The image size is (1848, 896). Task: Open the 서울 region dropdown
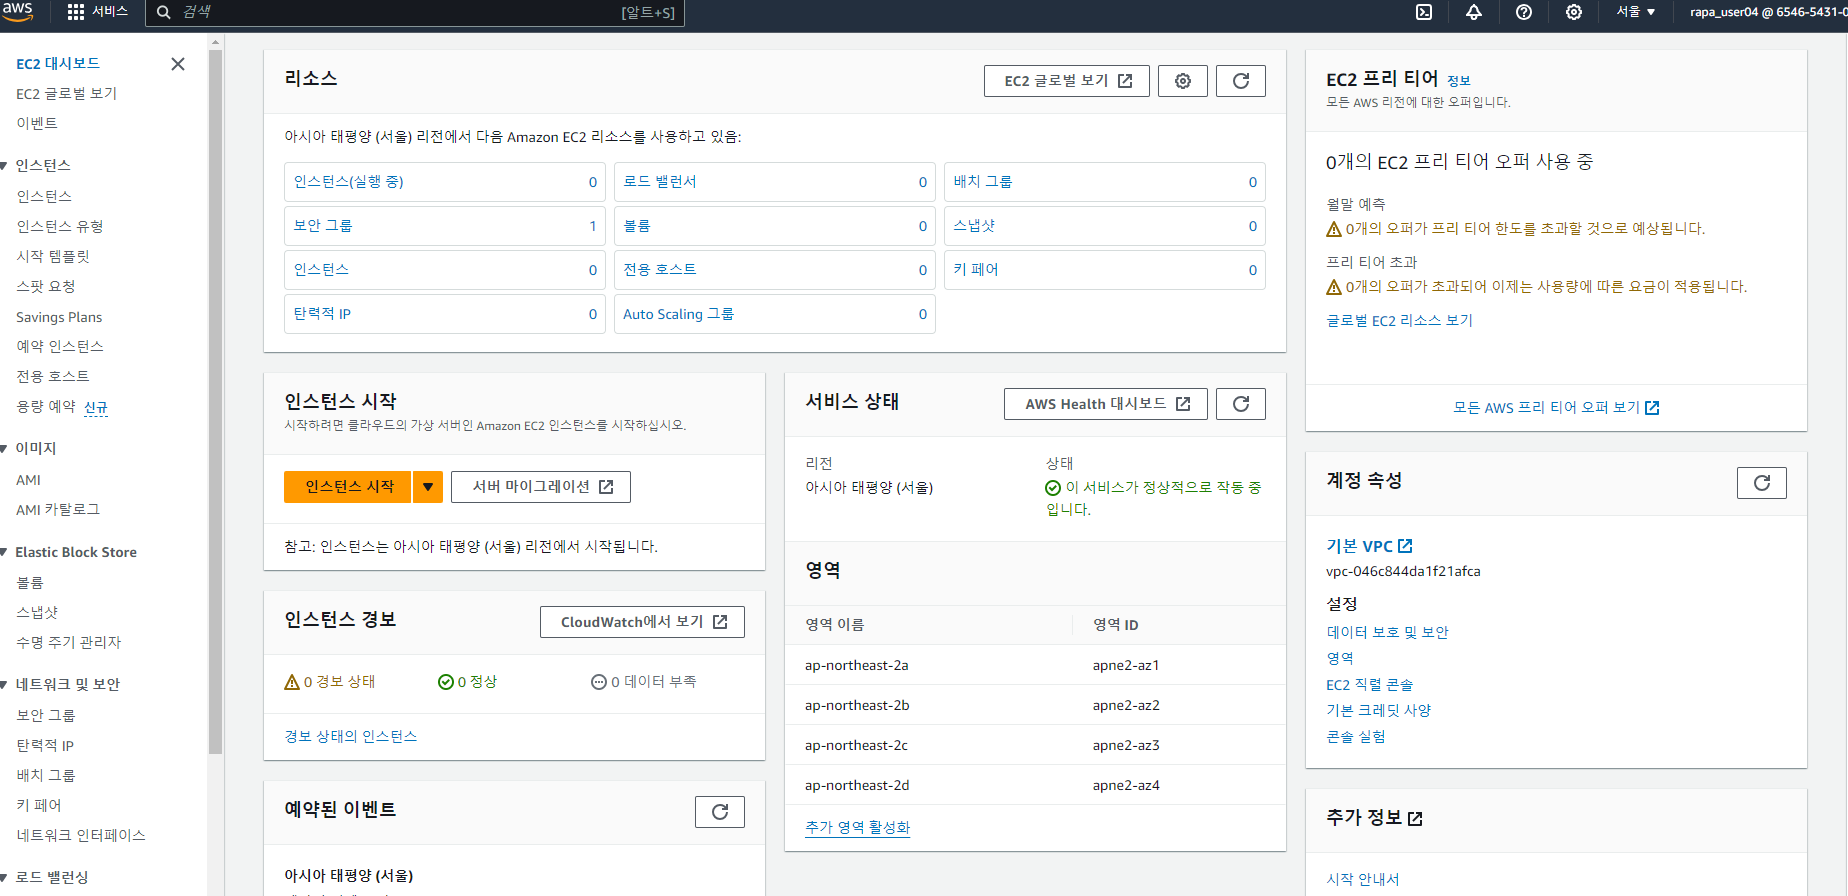(1636, 12)
